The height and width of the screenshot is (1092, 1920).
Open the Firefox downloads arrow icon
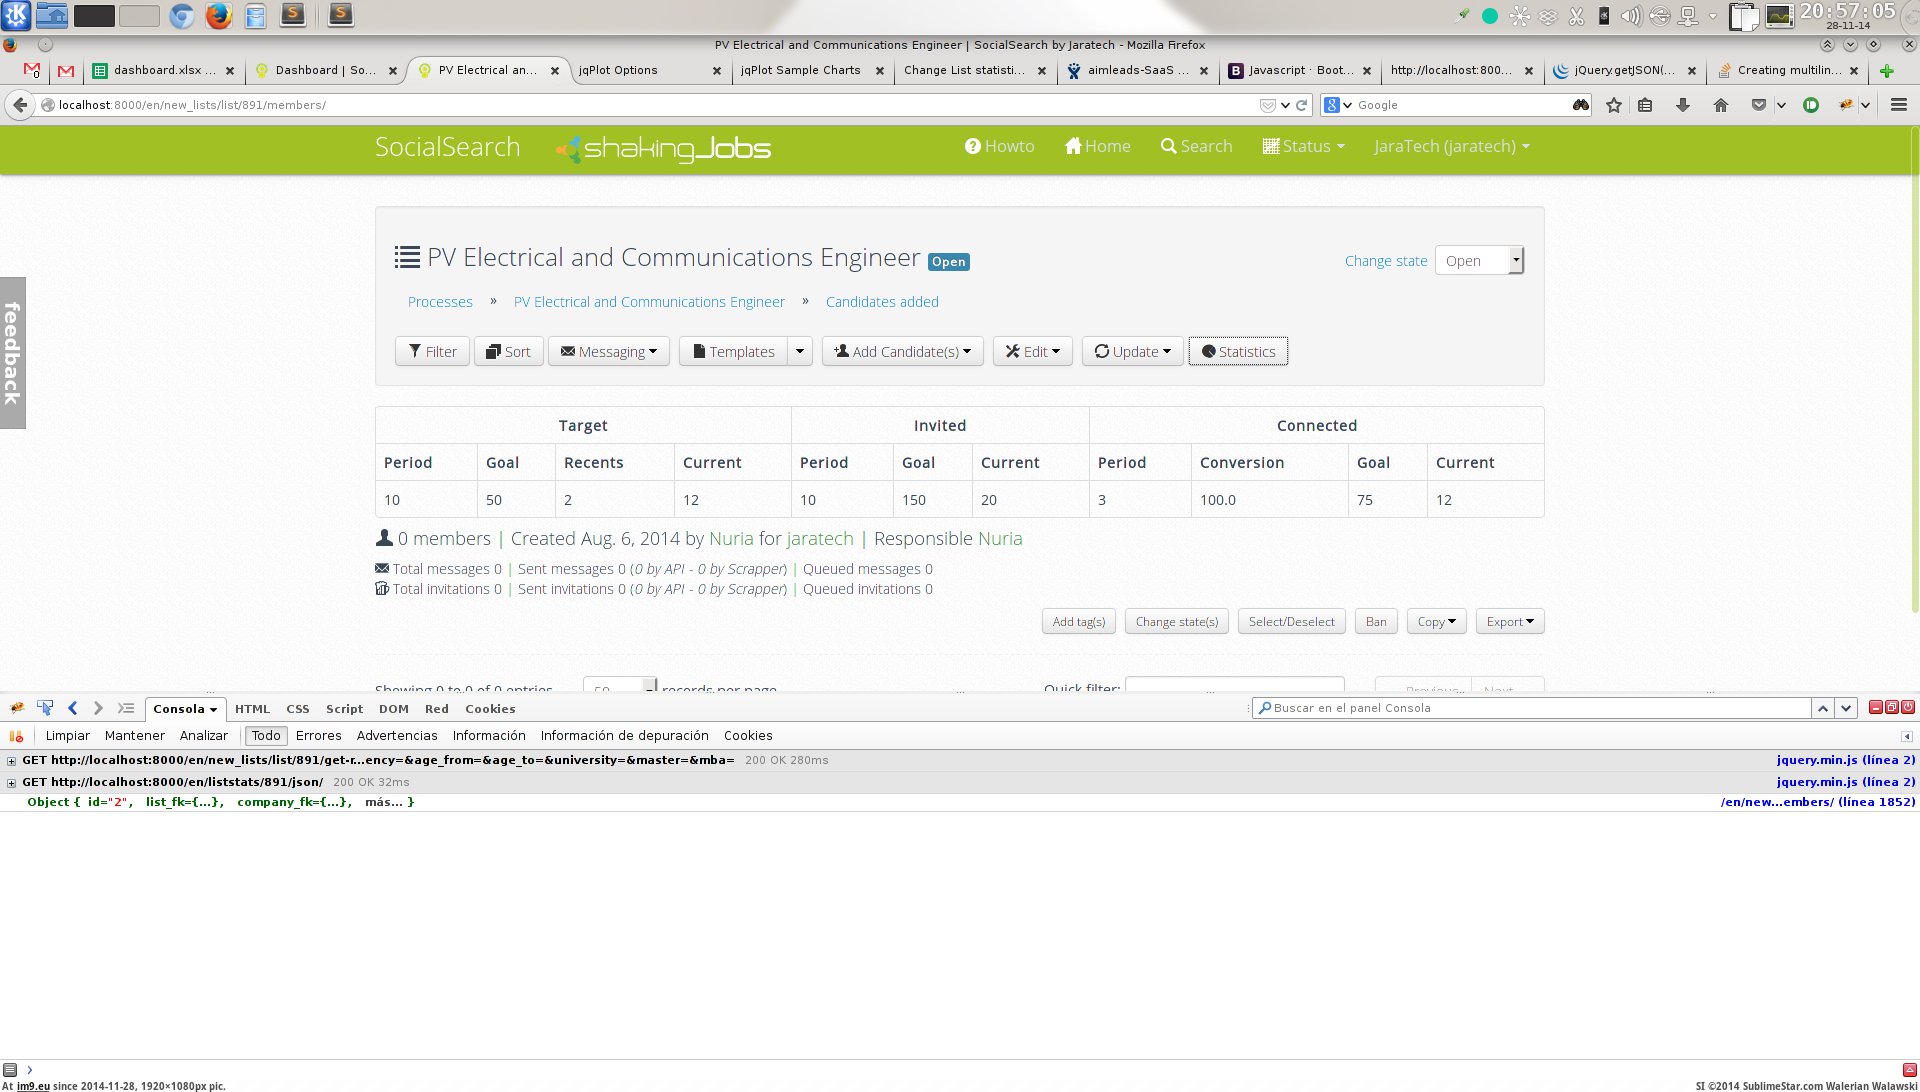tap(1683, 105)
